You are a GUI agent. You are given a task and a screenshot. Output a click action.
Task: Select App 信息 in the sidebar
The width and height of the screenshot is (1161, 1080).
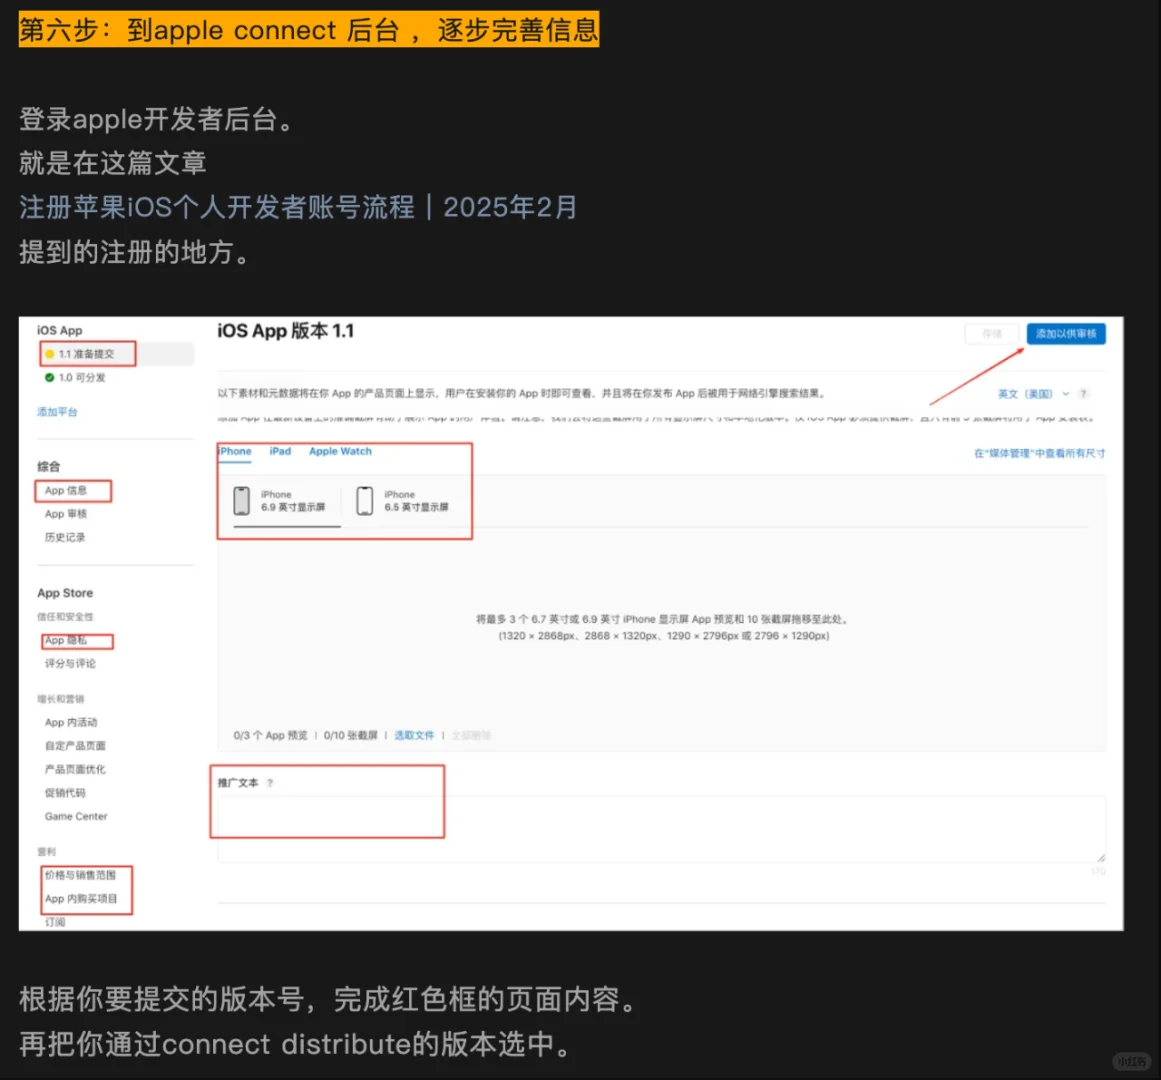point(66,490)
